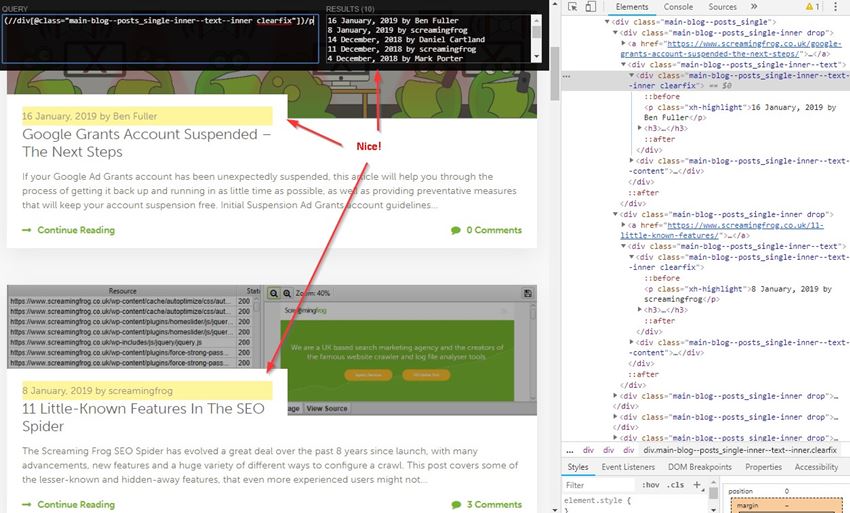Collapse the selected text--inner clearfix div
Image resolution: width=850 pixels, height=513 pixels.
(631, 75)
